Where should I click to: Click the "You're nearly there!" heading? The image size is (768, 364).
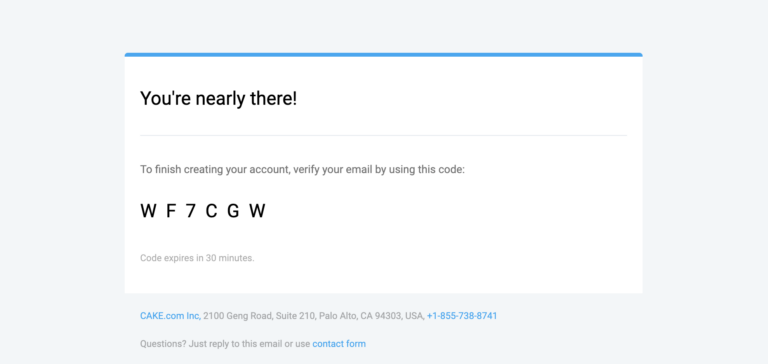coord(218,99)
